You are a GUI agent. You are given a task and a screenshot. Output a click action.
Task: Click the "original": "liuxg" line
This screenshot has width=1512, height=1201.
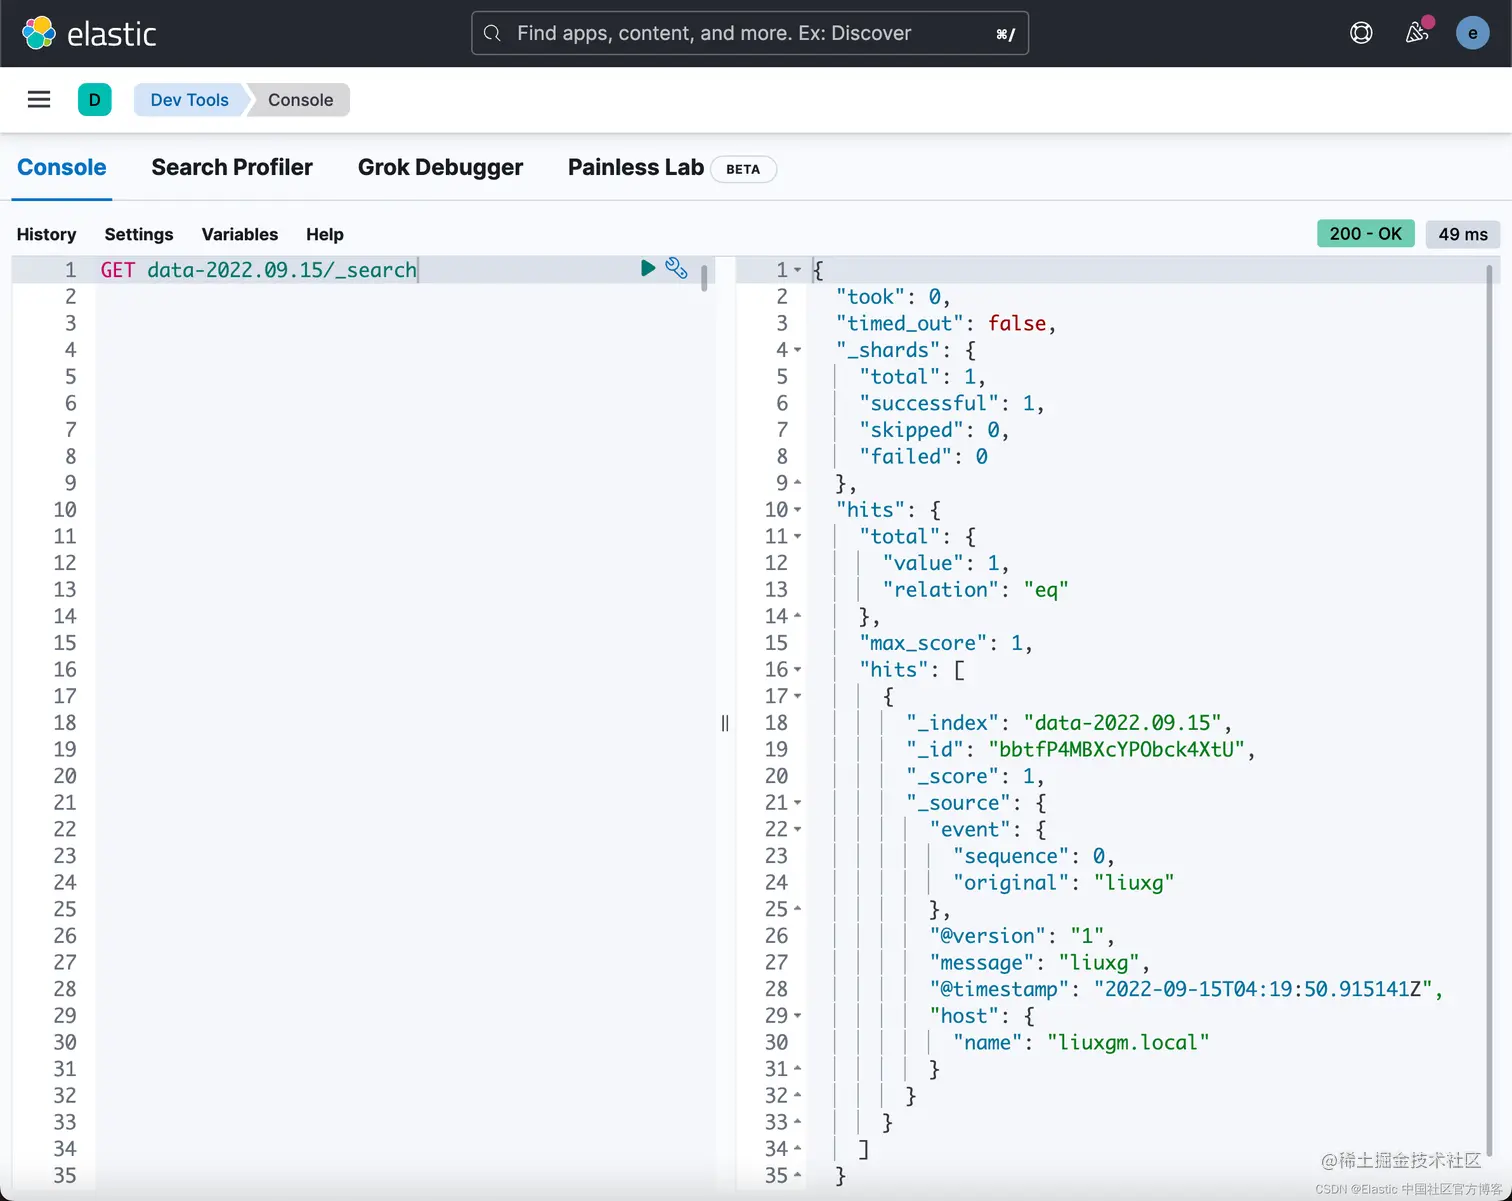[x=1063, y=883]
